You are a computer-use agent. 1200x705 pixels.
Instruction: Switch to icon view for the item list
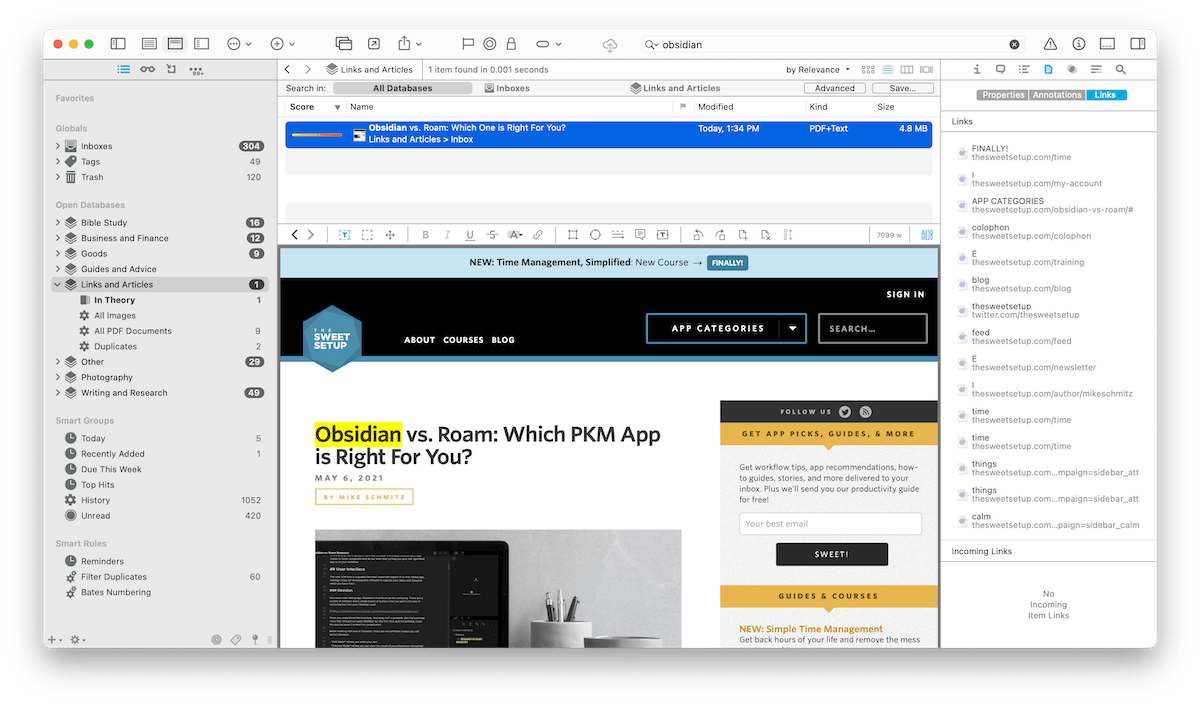click(868, 70)
